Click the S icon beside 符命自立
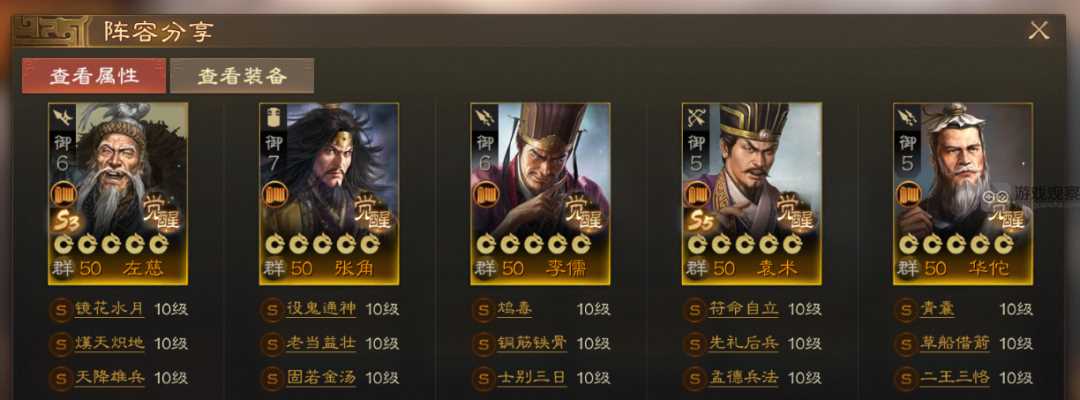 coord(695,309)
